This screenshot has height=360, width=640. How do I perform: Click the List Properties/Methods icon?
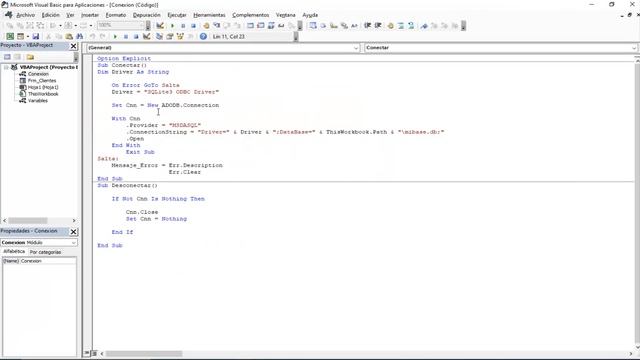point(313,25)
